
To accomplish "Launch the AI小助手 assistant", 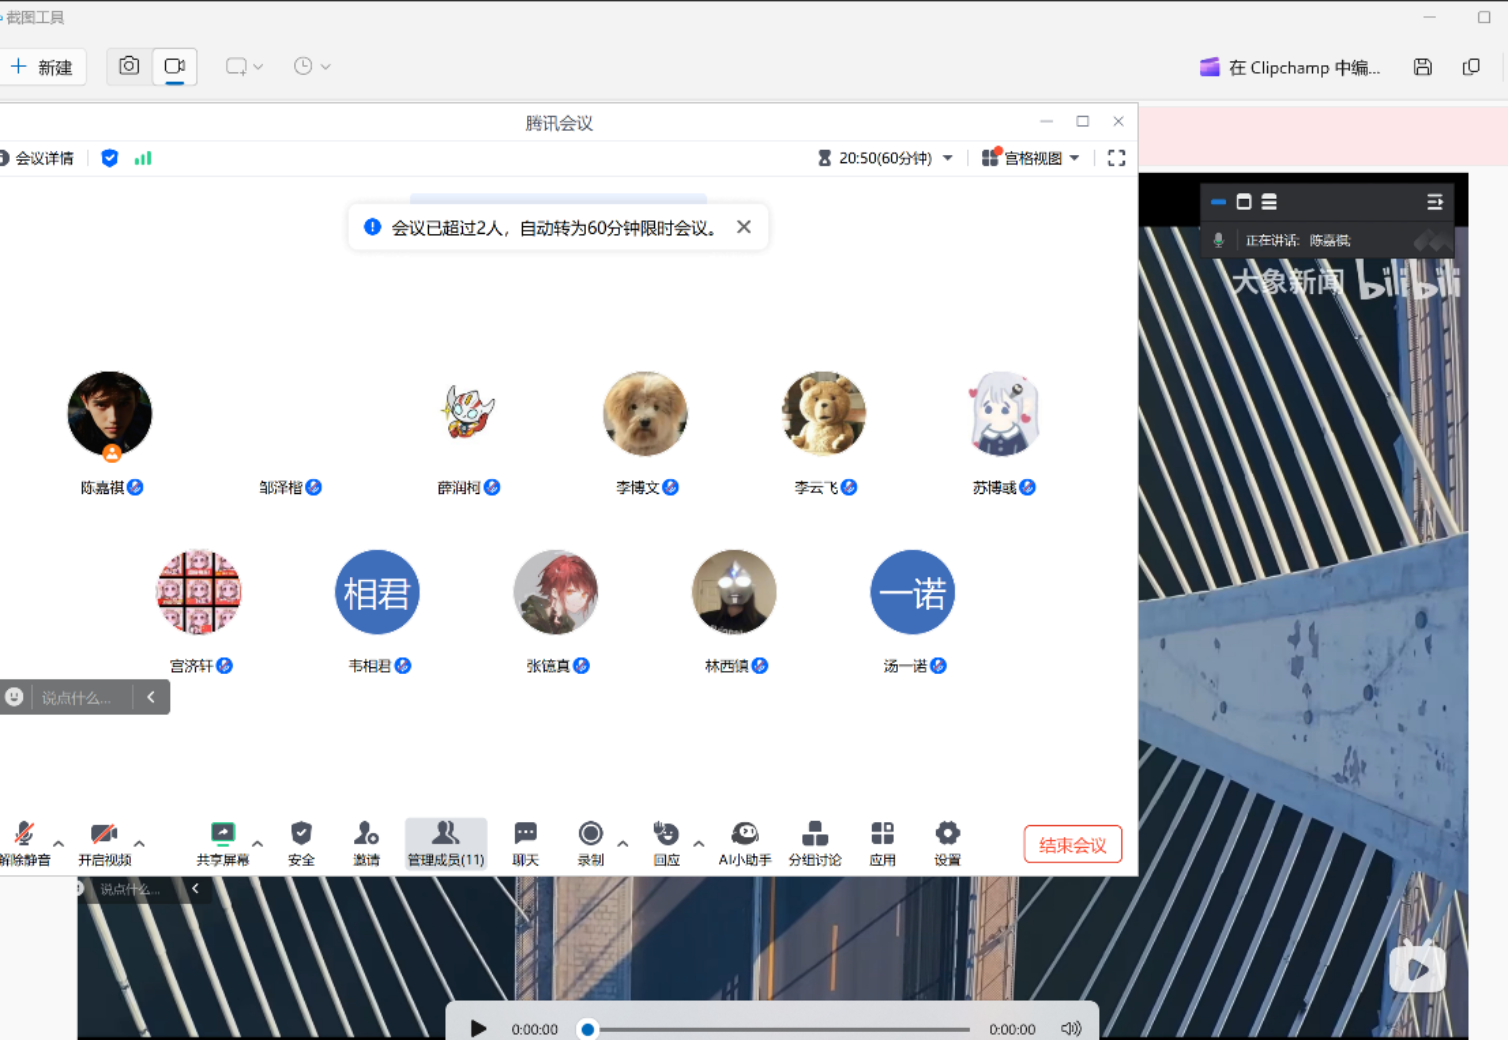I will point(744,843).
